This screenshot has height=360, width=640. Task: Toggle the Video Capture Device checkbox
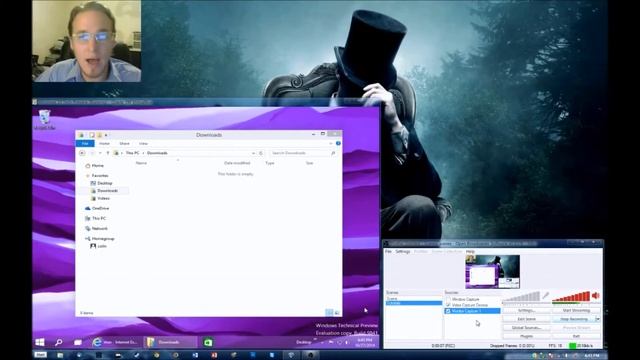(x=448, y=305)
